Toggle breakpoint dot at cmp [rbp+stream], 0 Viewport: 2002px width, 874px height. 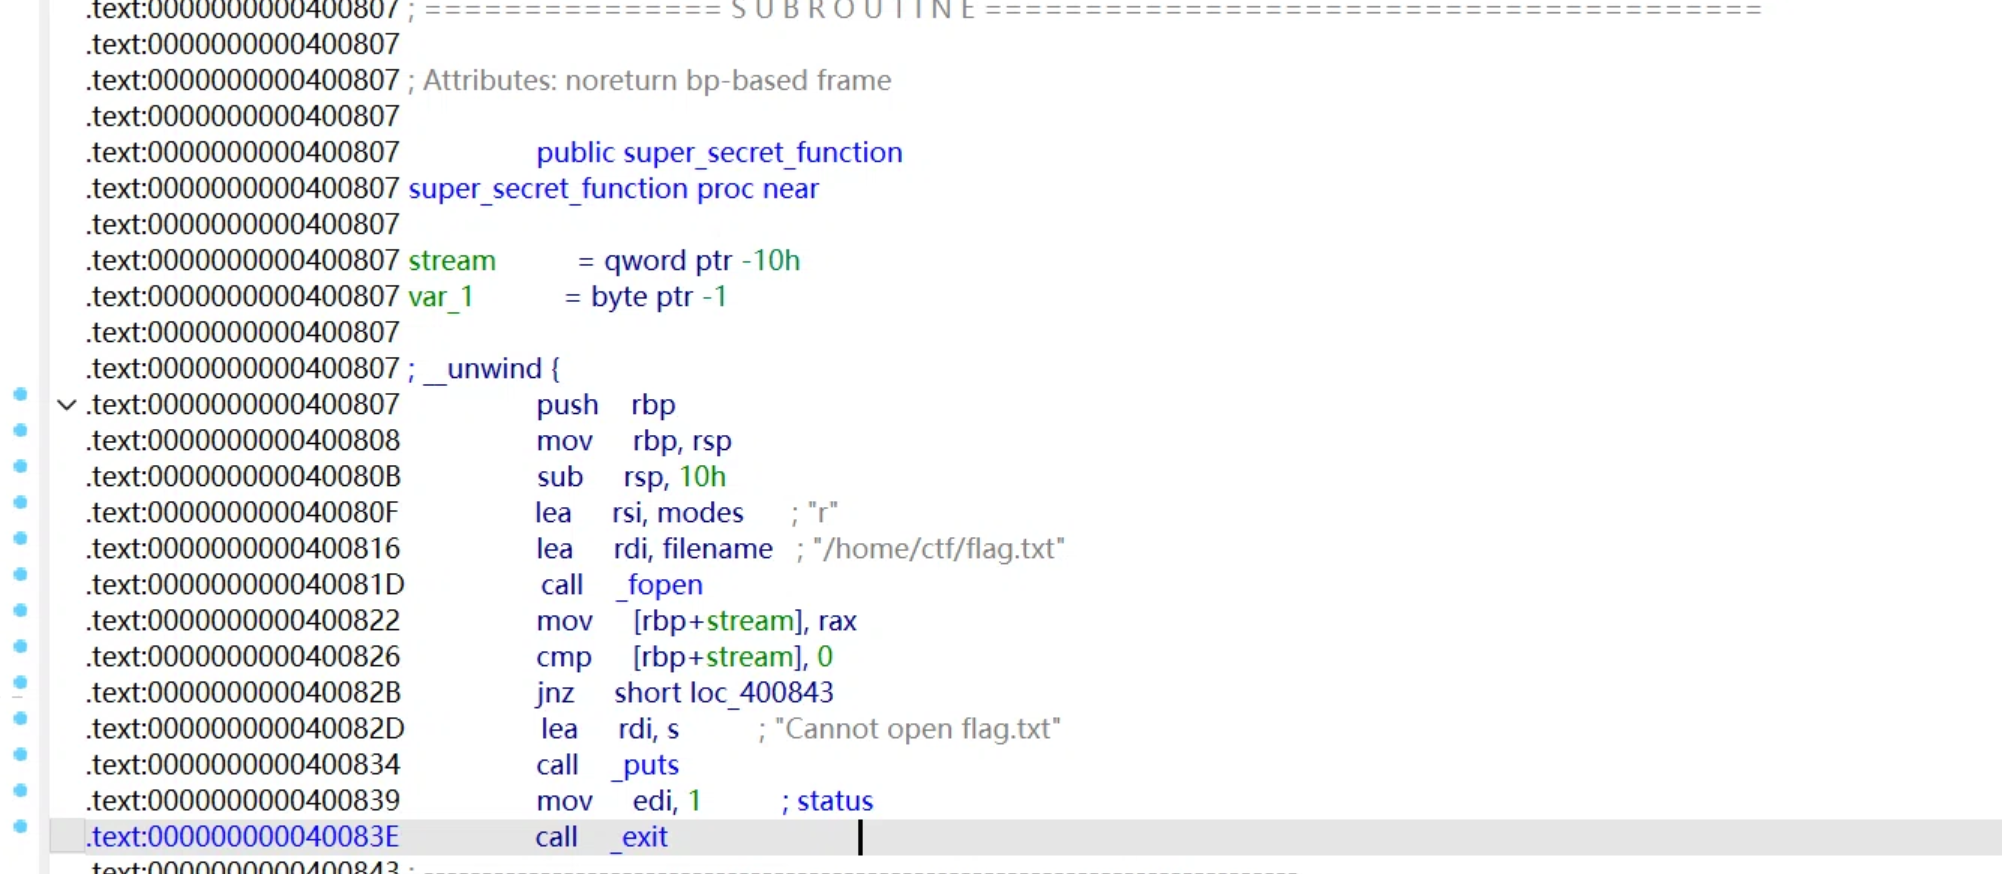20,646
